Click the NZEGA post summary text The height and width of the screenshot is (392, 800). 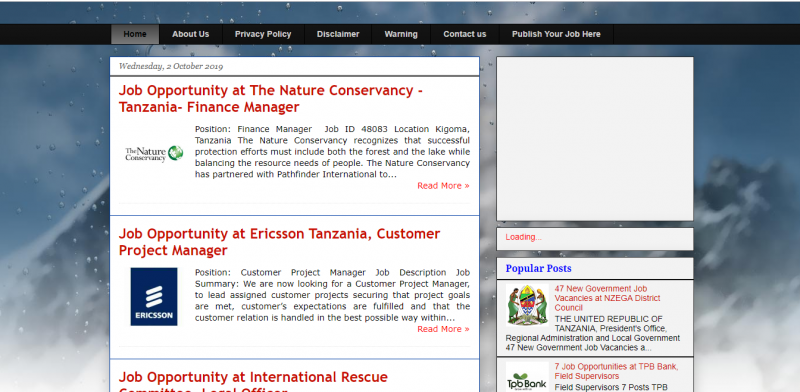click(592, 333)
